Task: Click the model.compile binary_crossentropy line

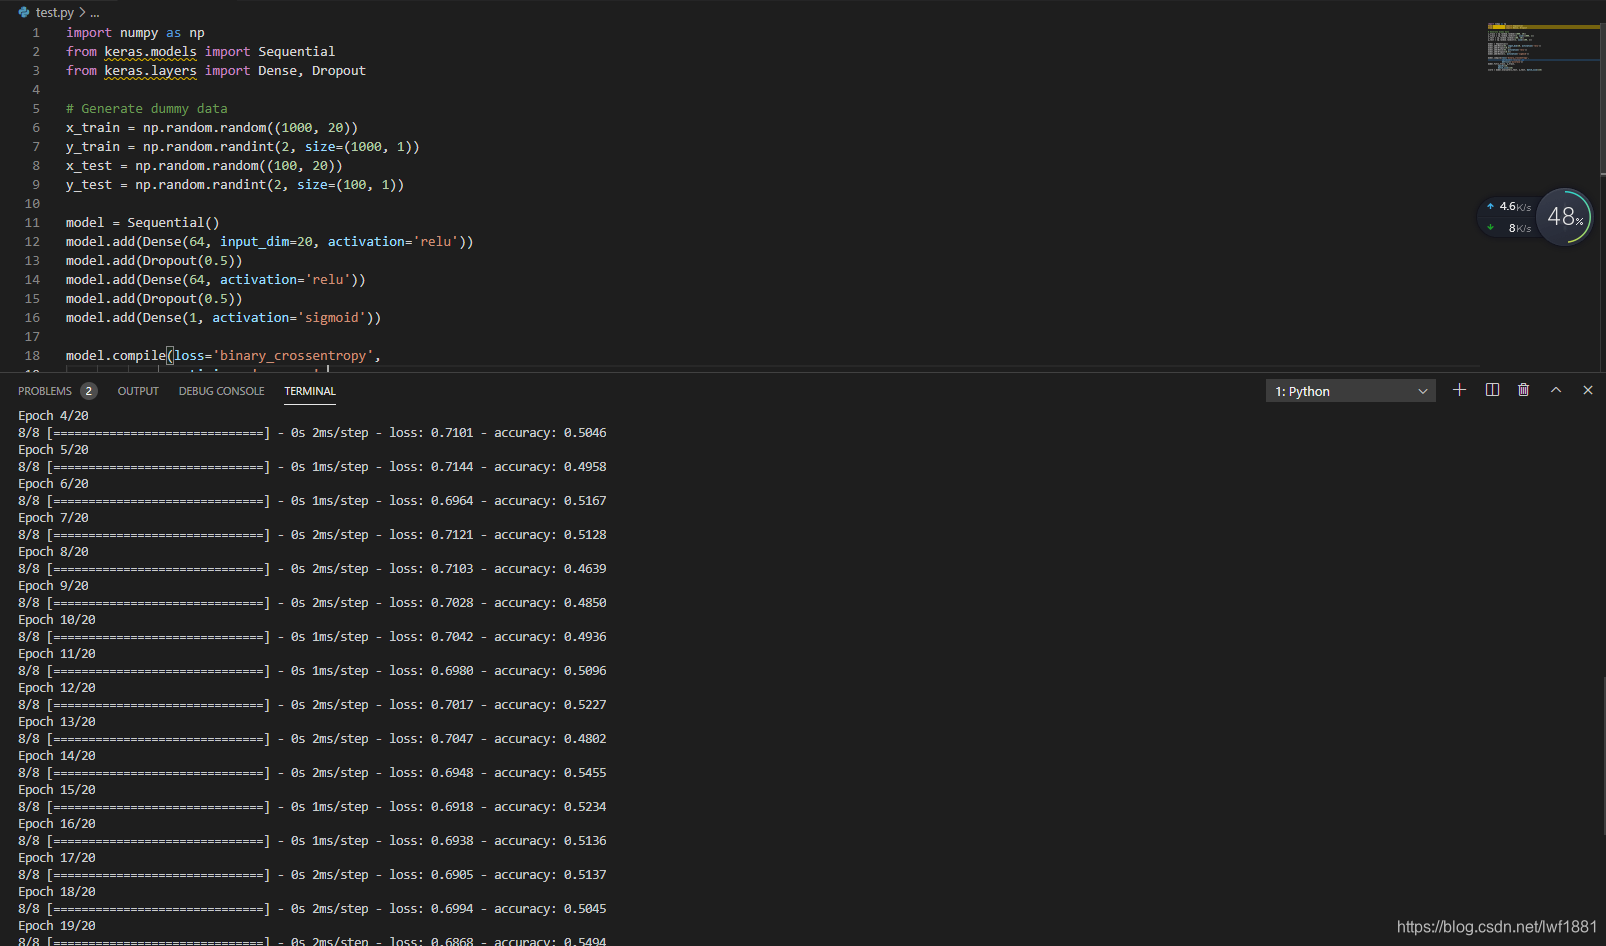Action: tap(223, 355)
